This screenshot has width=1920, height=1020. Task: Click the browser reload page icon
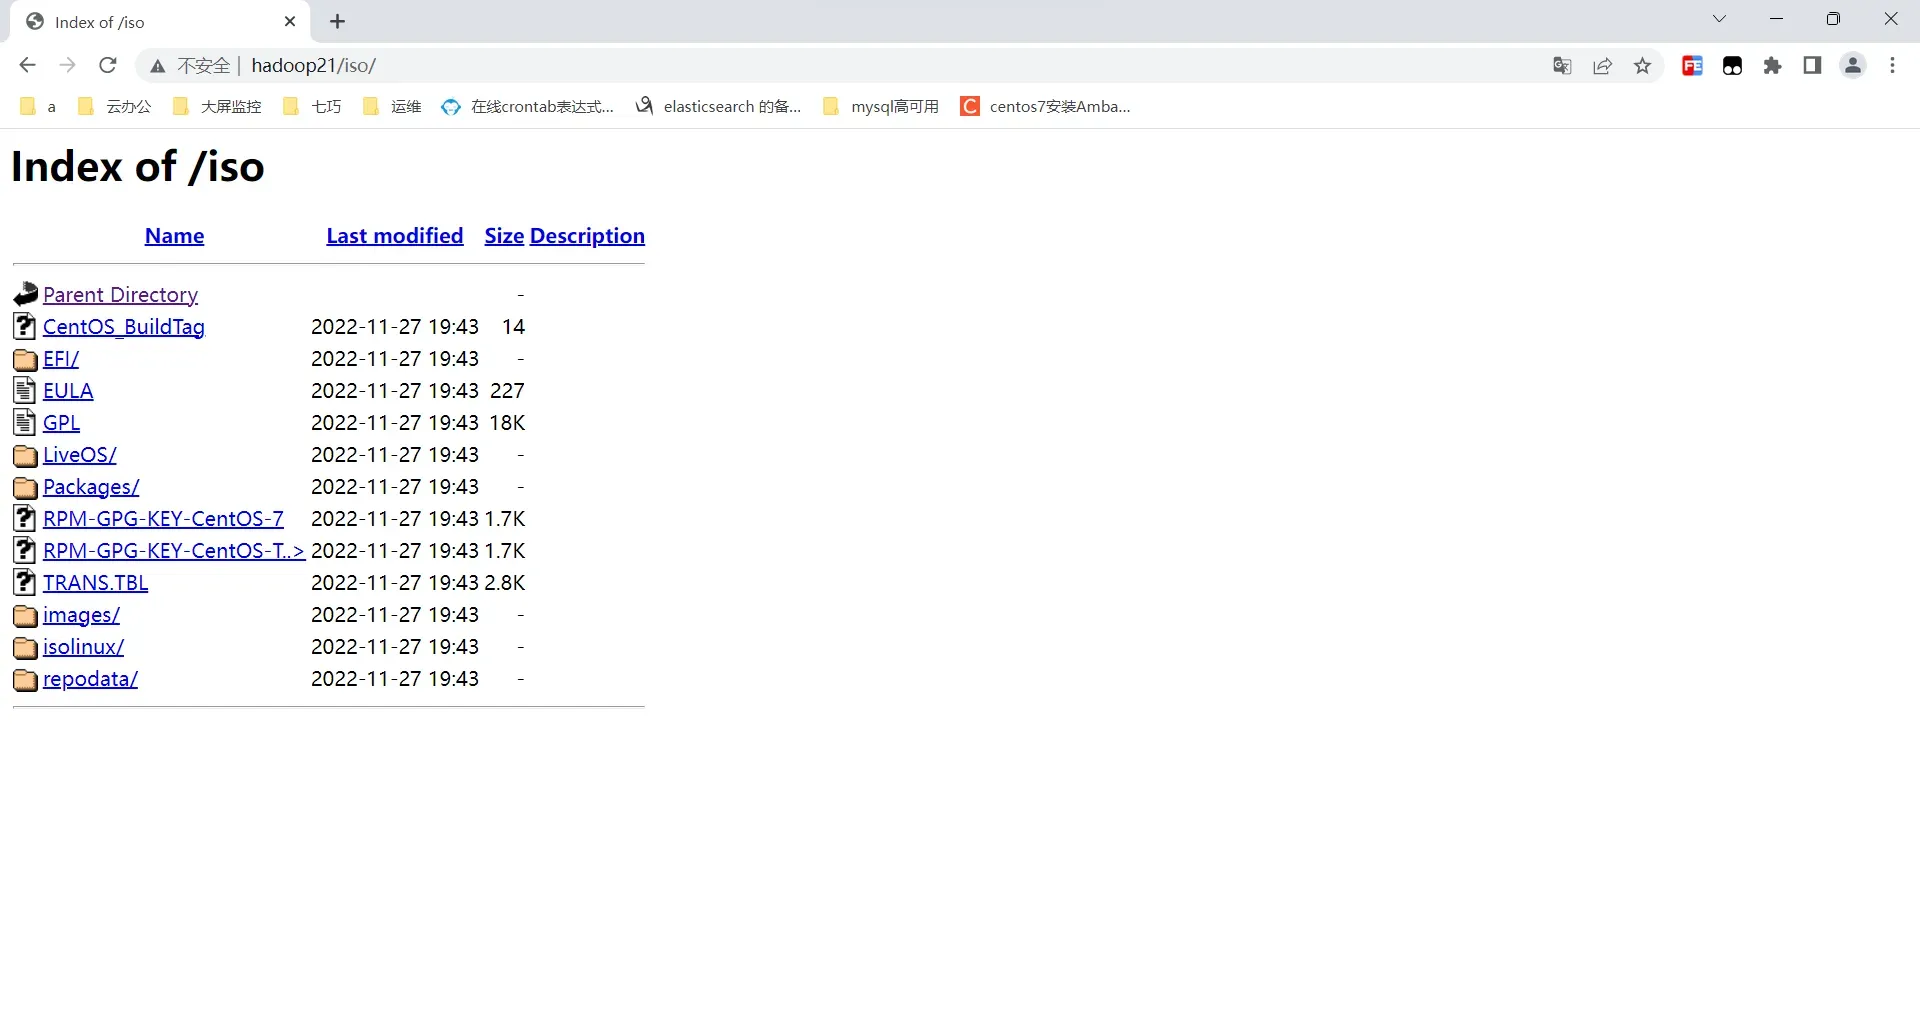(x=108, y=66)
